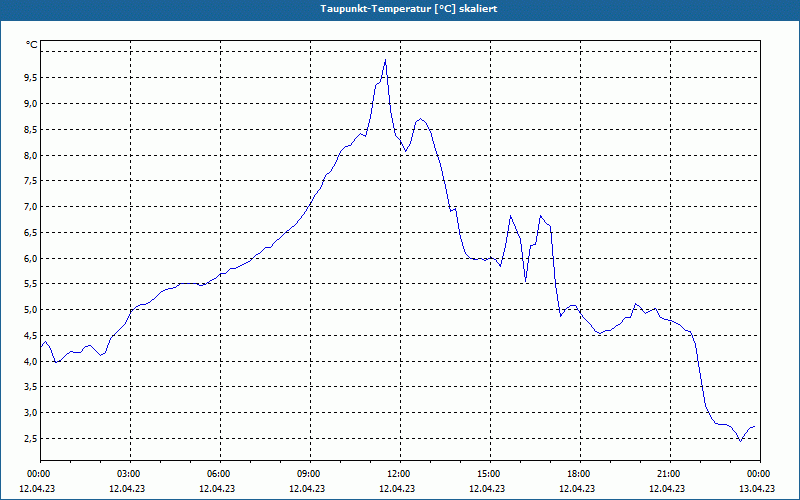Screen dimensions: 800x500
Task: Click the 5,0 y-axis value
Action: [x=31, y=310]
